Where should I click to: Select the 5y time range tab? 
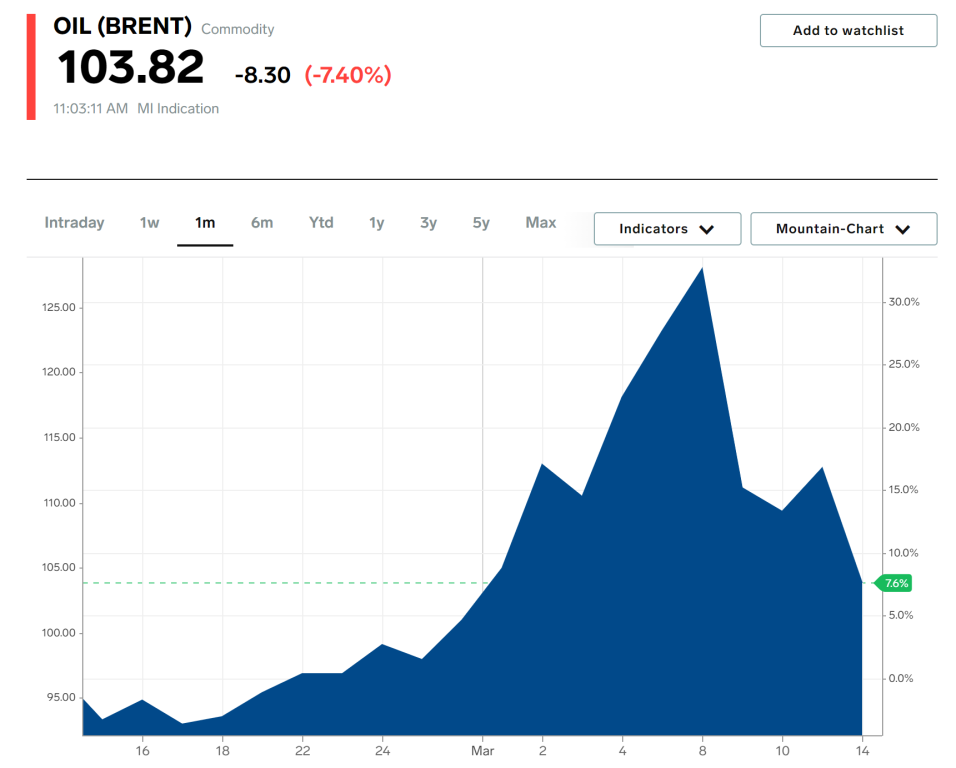coord(481,223)
